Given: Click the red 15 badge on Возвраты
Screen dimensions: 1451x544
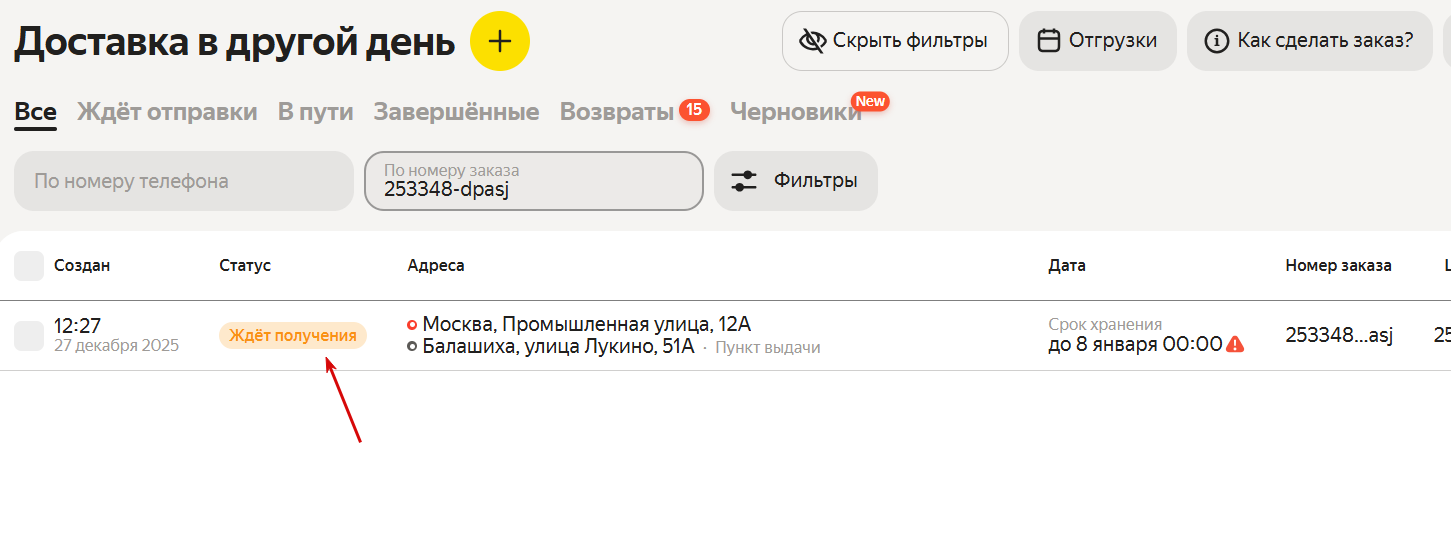Looking at the screenshot, I should (694, 110).
